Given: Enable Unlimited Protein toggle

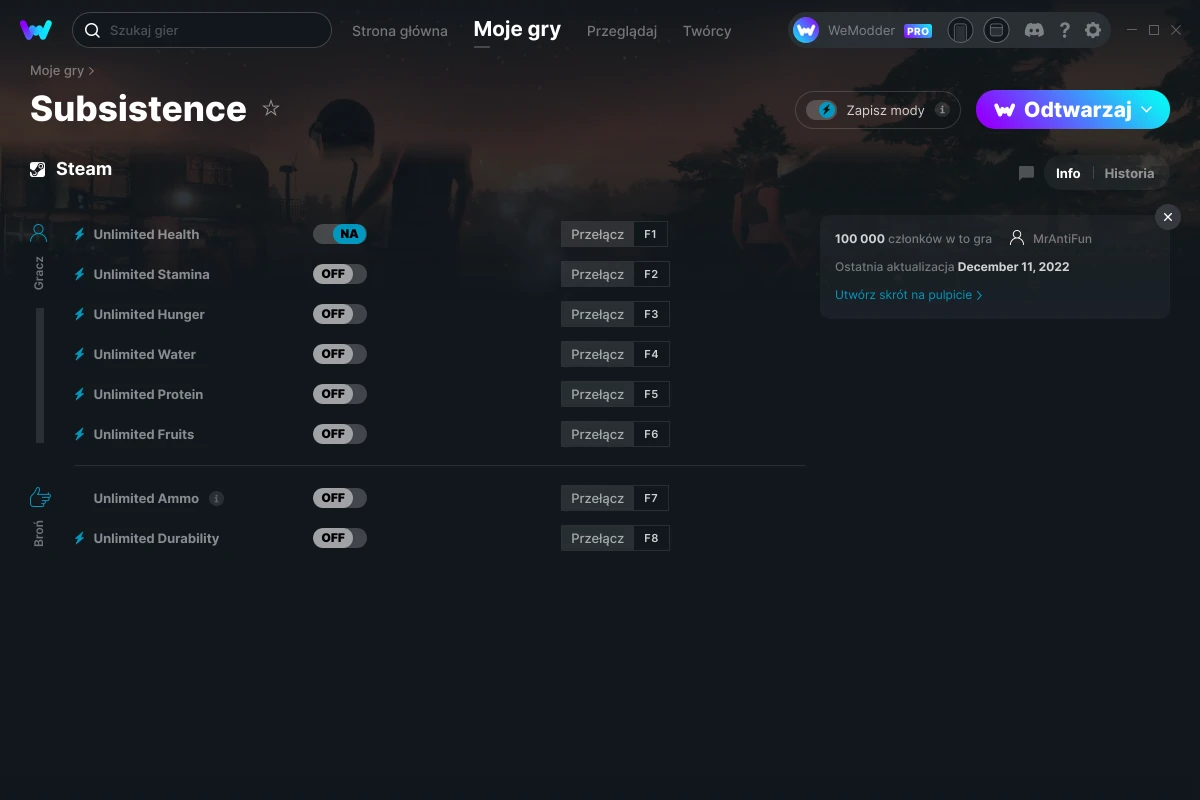Looking at the screenshot, I should tap(340, 394).
